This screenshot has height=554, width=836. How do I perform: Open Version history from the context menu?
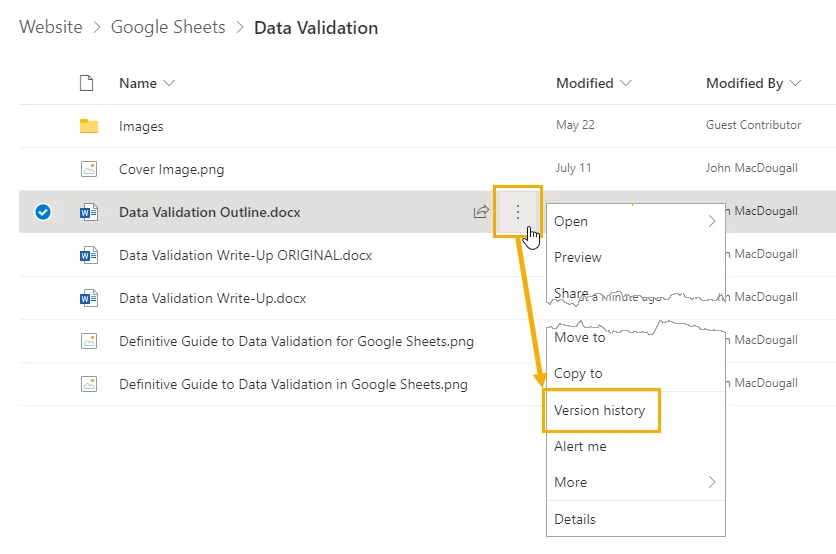(x=599, y=410)
